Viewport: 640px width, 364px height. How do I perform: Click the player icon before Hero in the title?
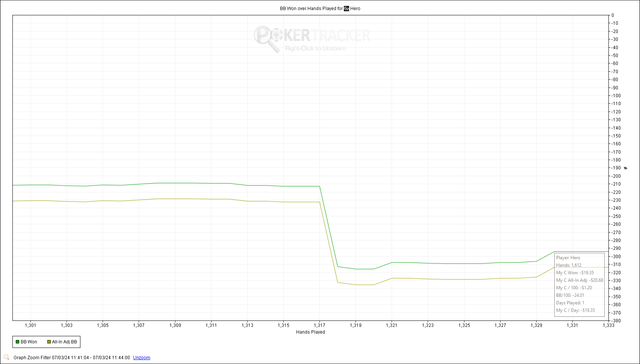[x=347, y=8]
